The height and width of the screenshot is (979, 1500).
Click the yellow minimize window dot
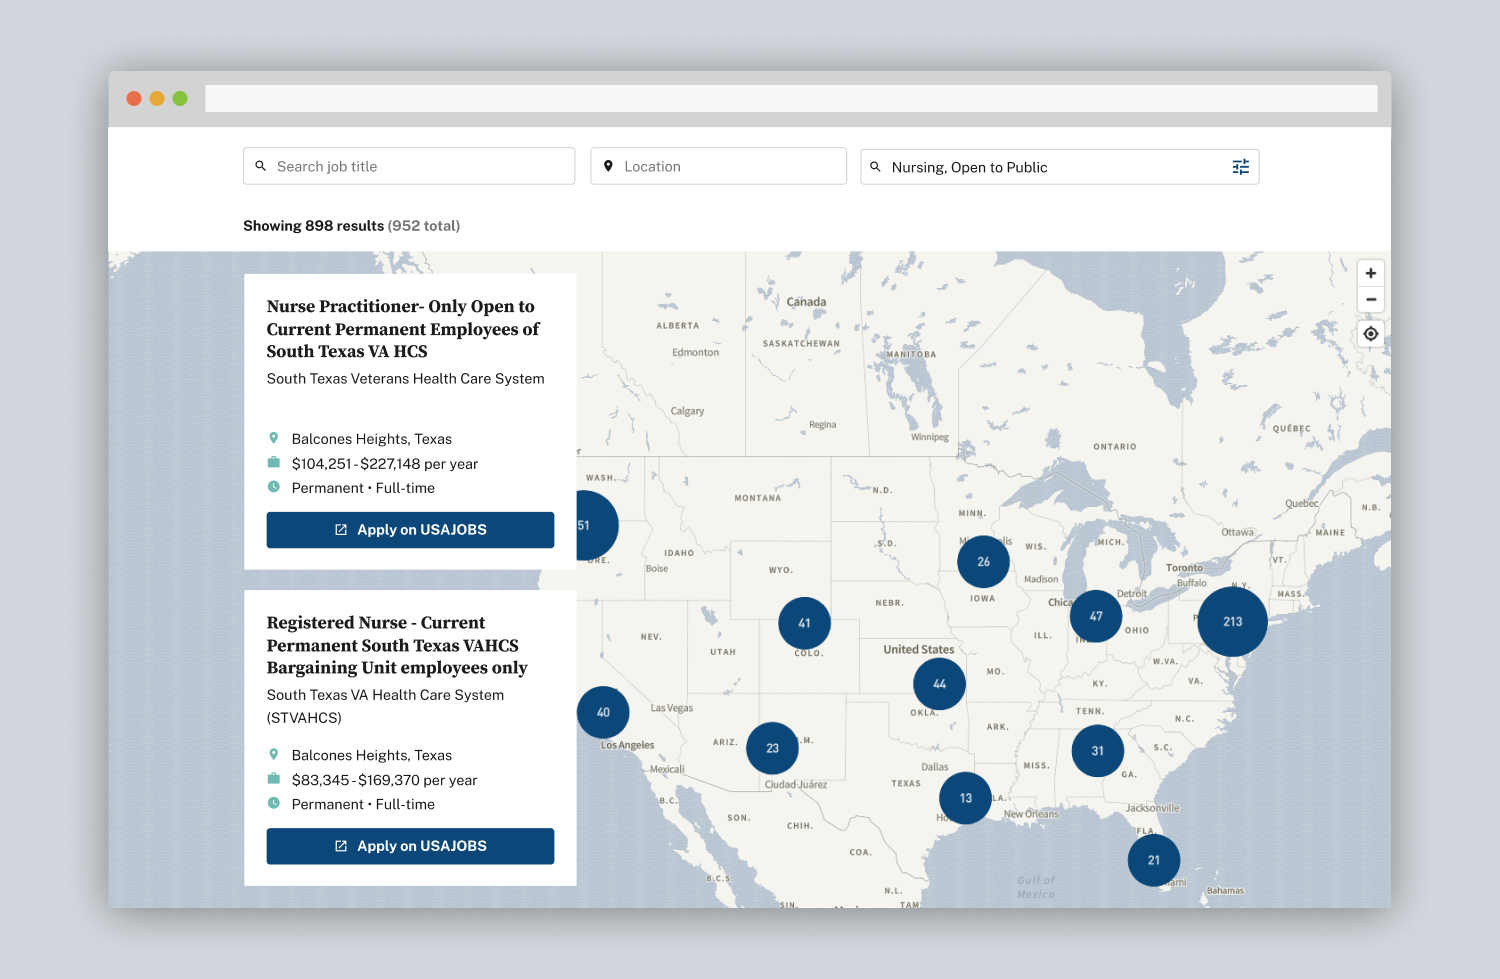[157, 98]
